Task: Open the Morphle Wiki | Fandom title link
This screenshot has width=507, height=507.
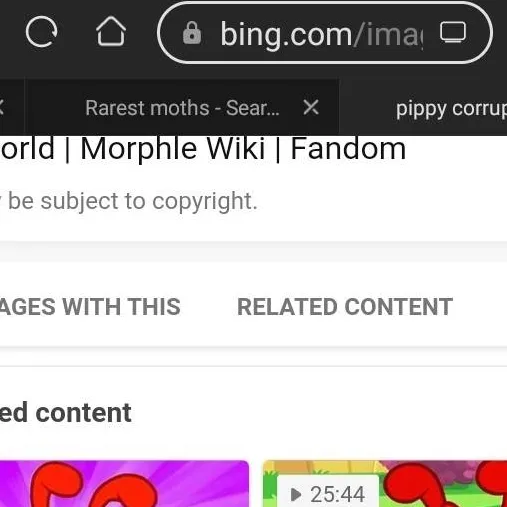Action: tap(203, 149)
